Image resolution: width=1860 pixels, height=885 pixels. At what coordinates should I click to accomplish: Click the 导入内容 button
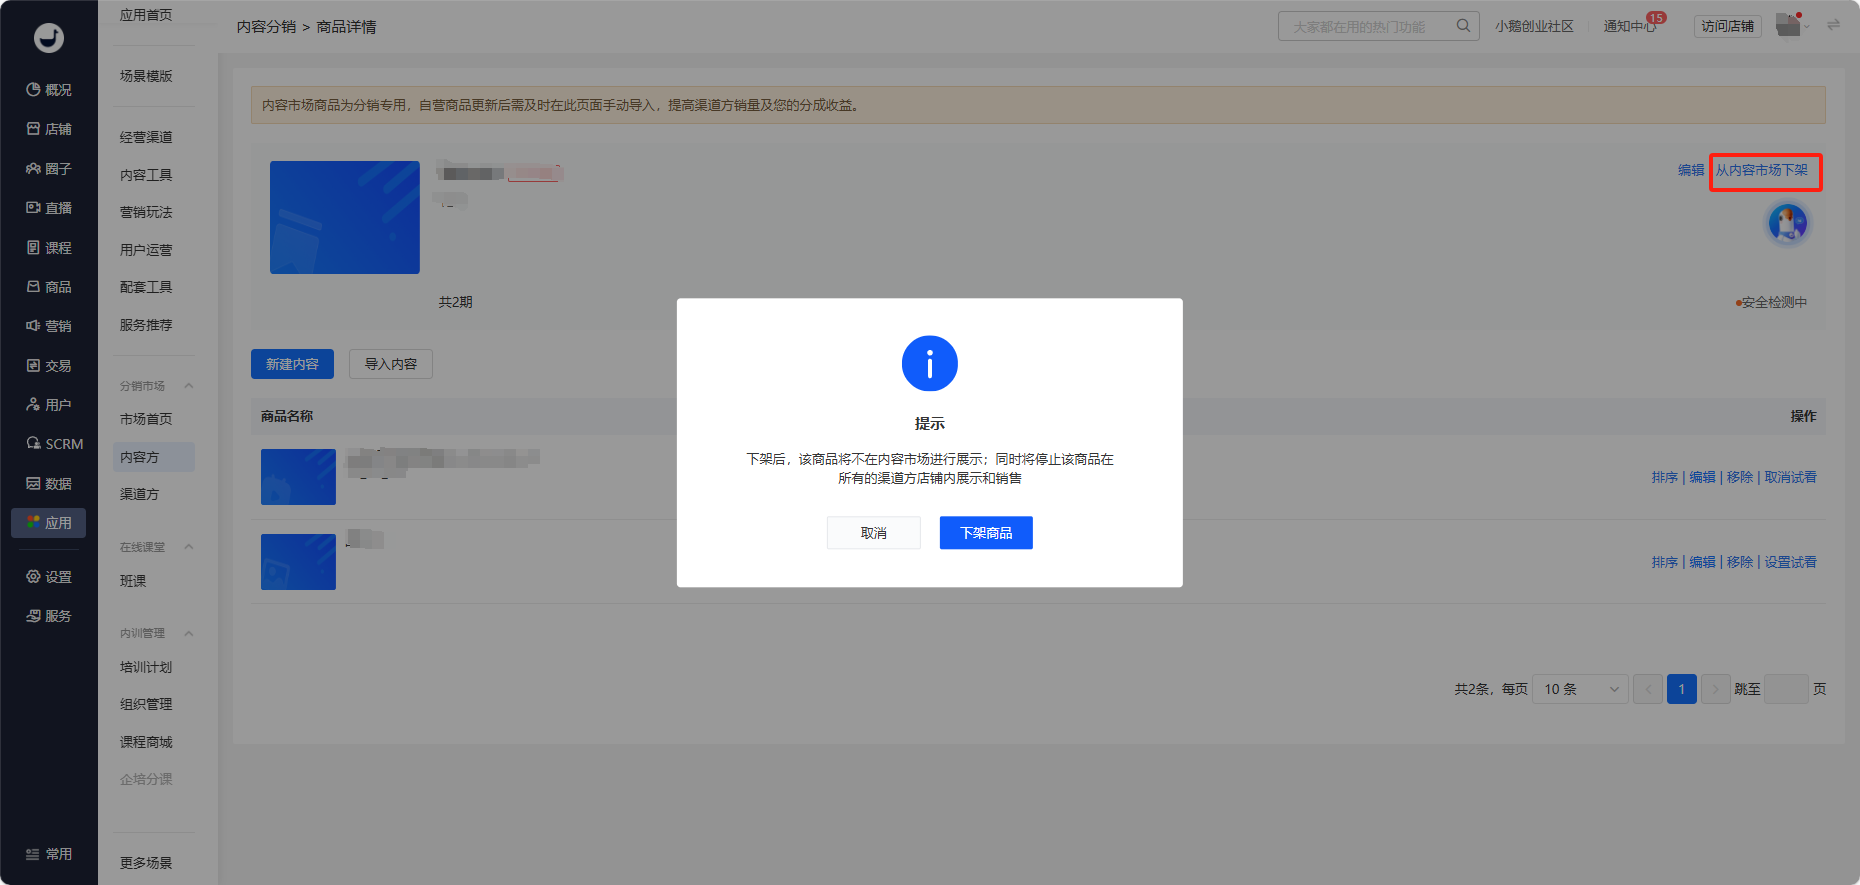[x=391, y=364]
